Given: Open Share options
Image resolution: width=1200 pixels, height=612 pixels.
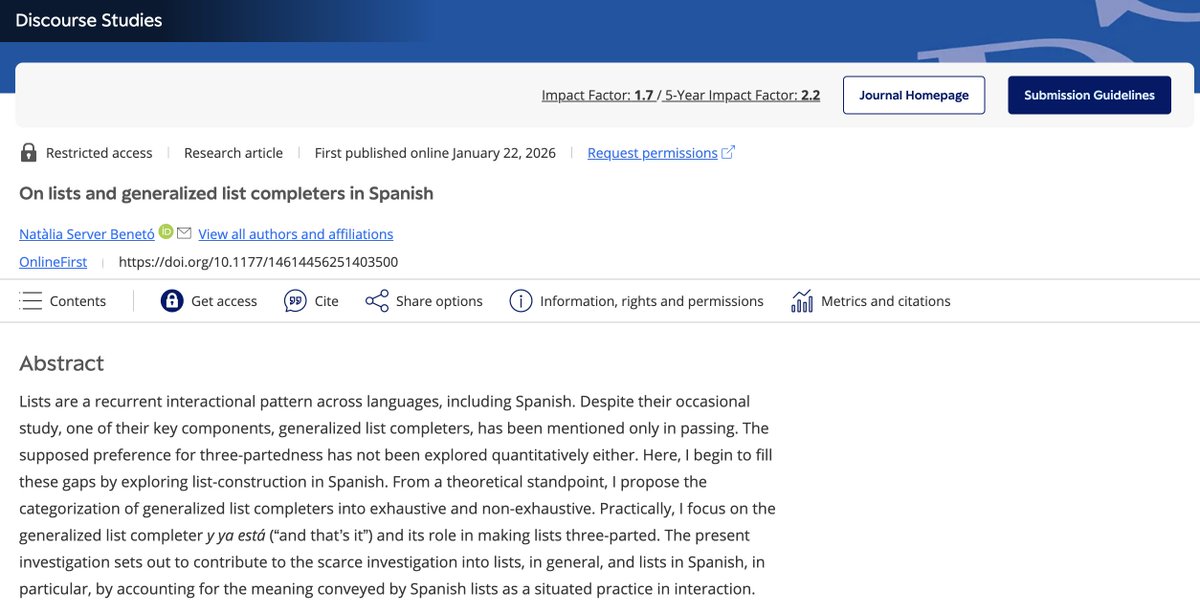Looking at the screenshot, I should 439,301.
